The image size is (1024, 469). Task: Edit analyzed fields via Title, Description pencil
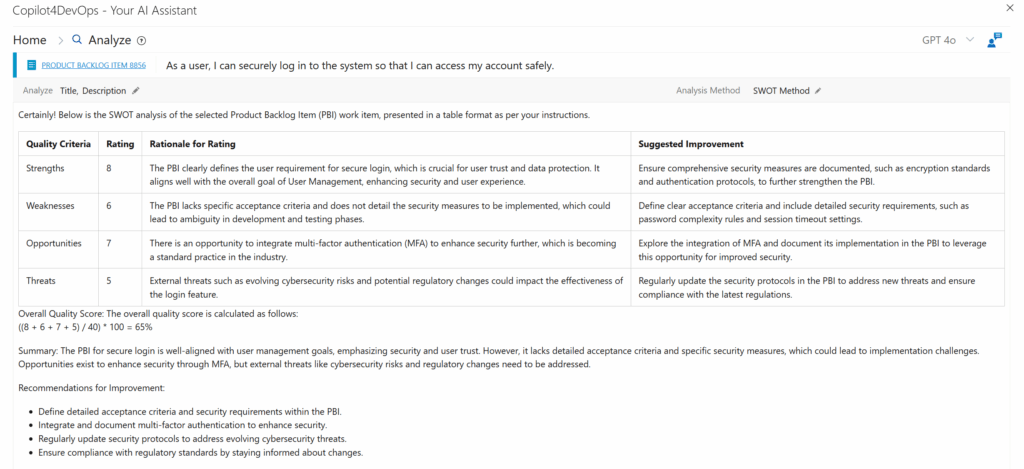pyautogui.click(x=136, y=91)
